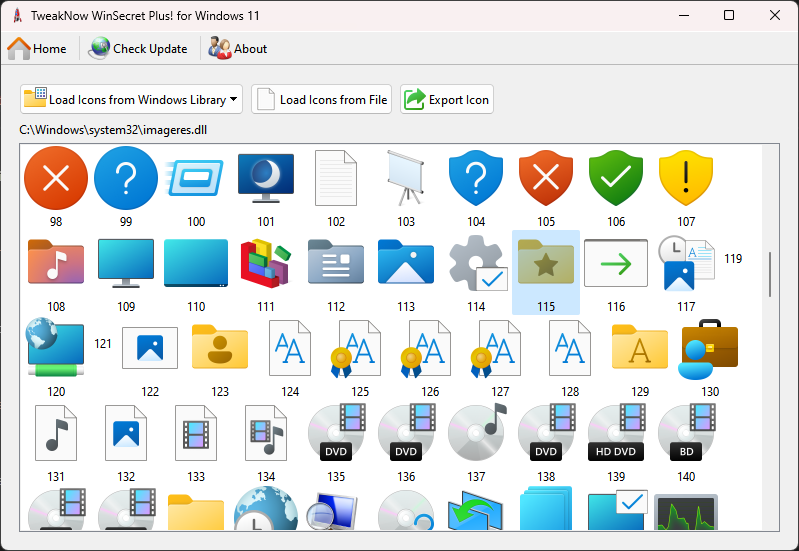This screenshot has height=551, width=799.
Task: Select the BD disc icon 140
Action: [686, 432]
